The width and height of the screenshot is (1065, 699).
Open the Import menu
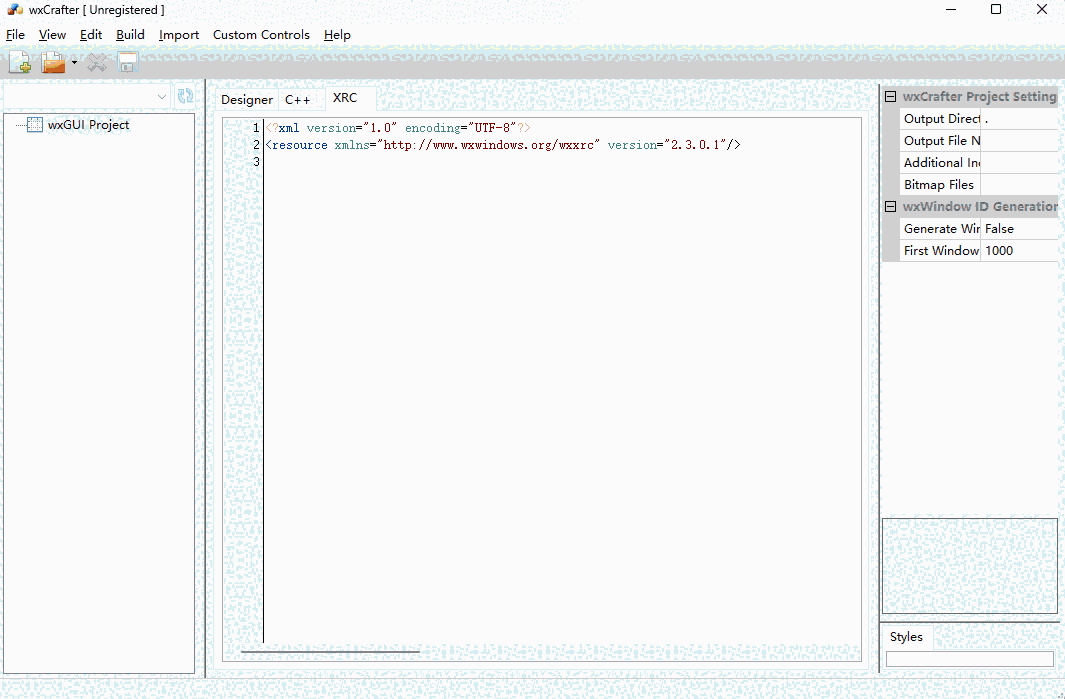(179, 35)
